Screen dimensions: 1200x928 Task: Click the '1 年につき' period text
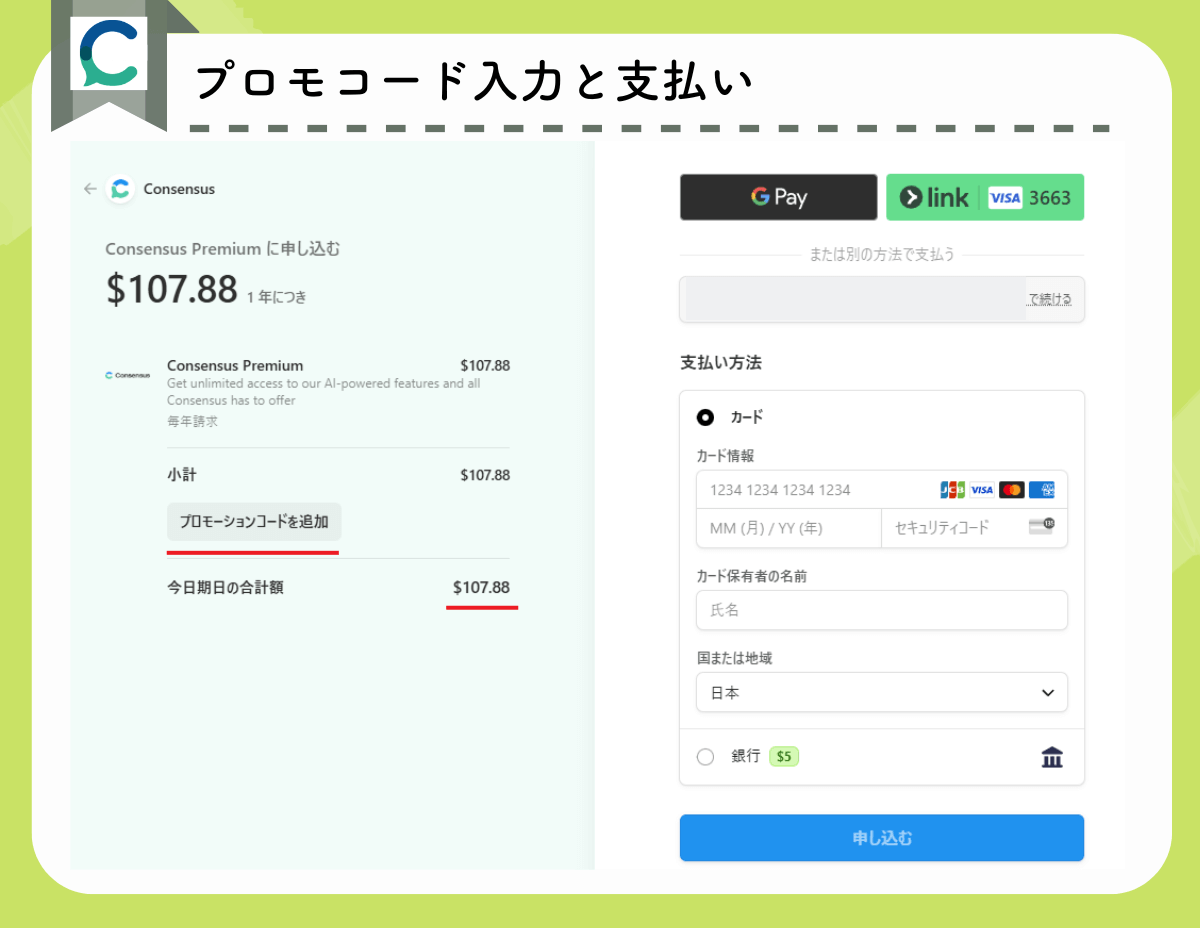[x=277, y=297]
